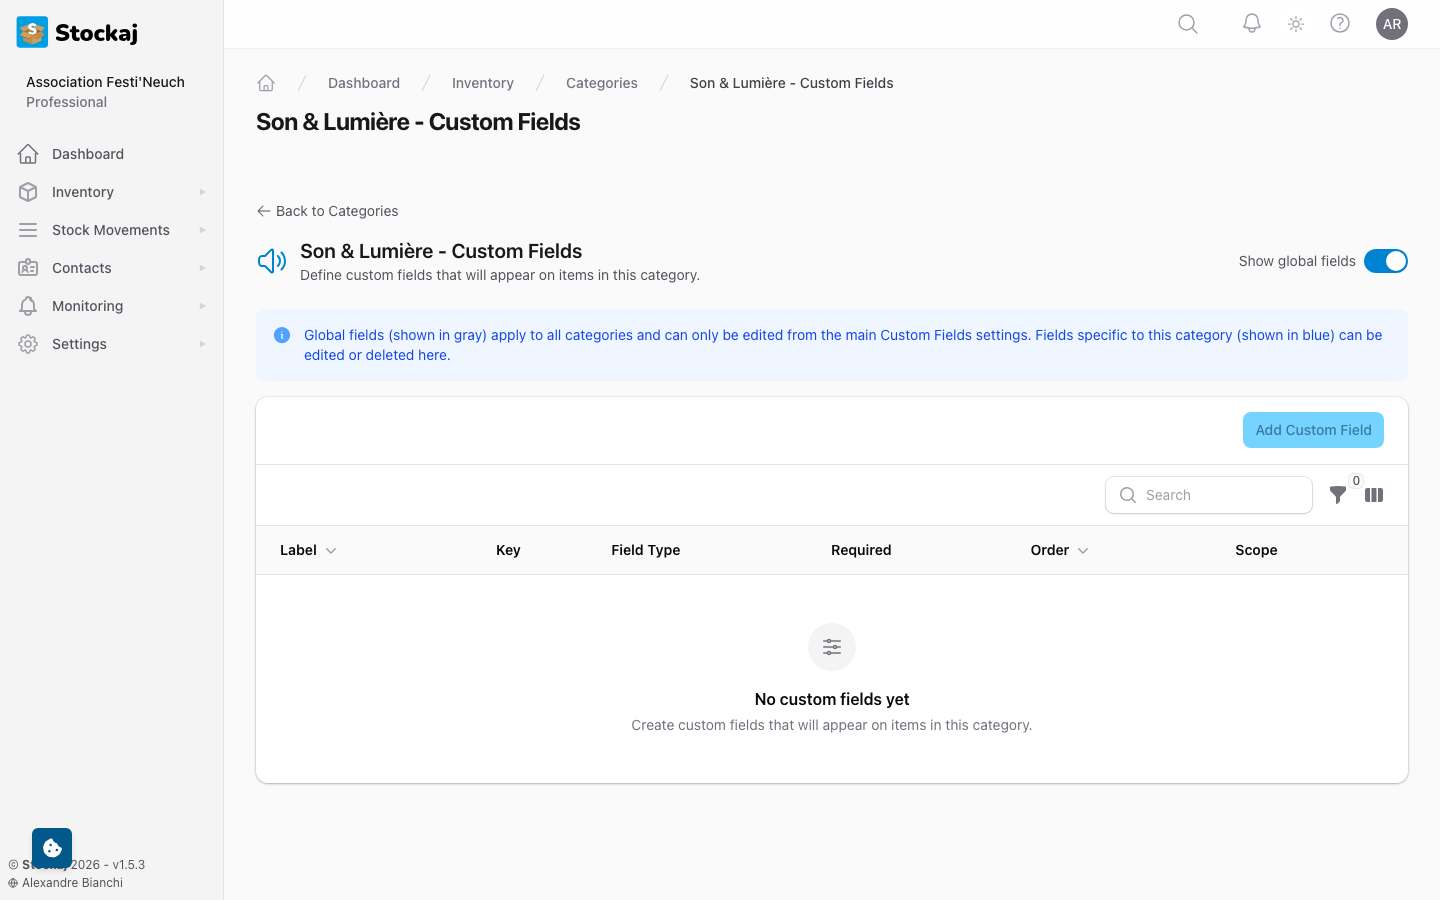The height and width of the screenshot is (900, 1440).
Task: Go to home via breadcrumb house icon
Action: pos(266,83)
